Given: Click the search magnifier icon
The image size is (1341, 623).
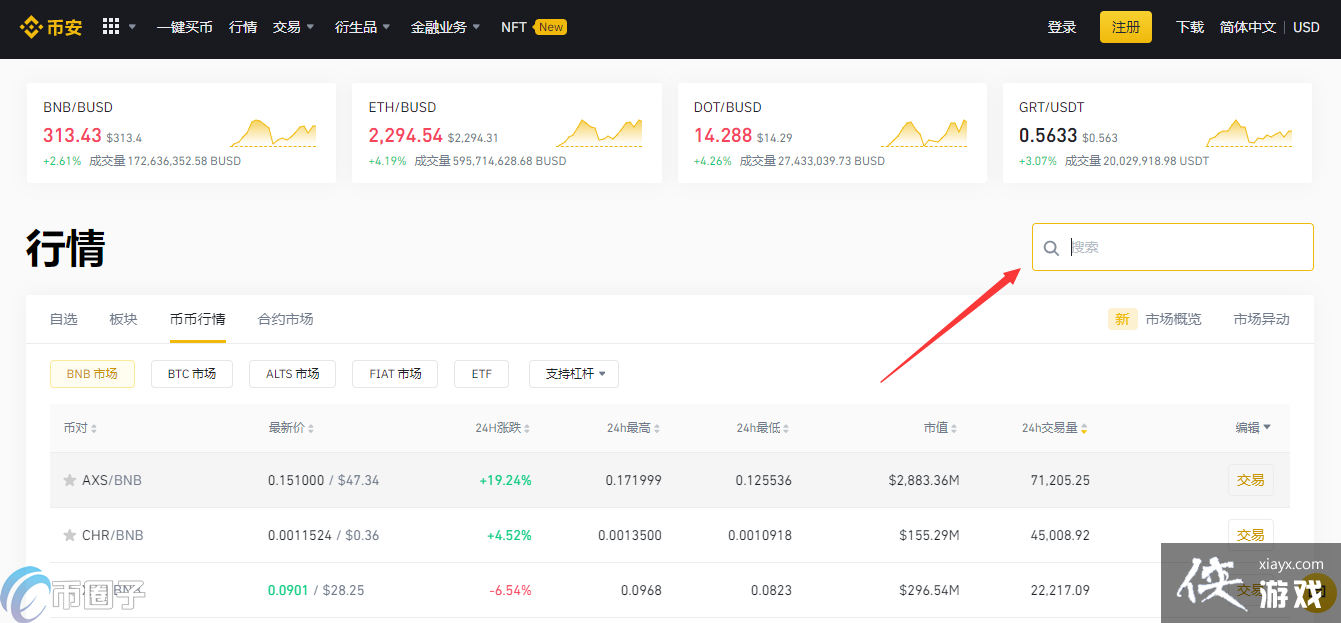Looking at the screenshot, I should point(1051,248).
